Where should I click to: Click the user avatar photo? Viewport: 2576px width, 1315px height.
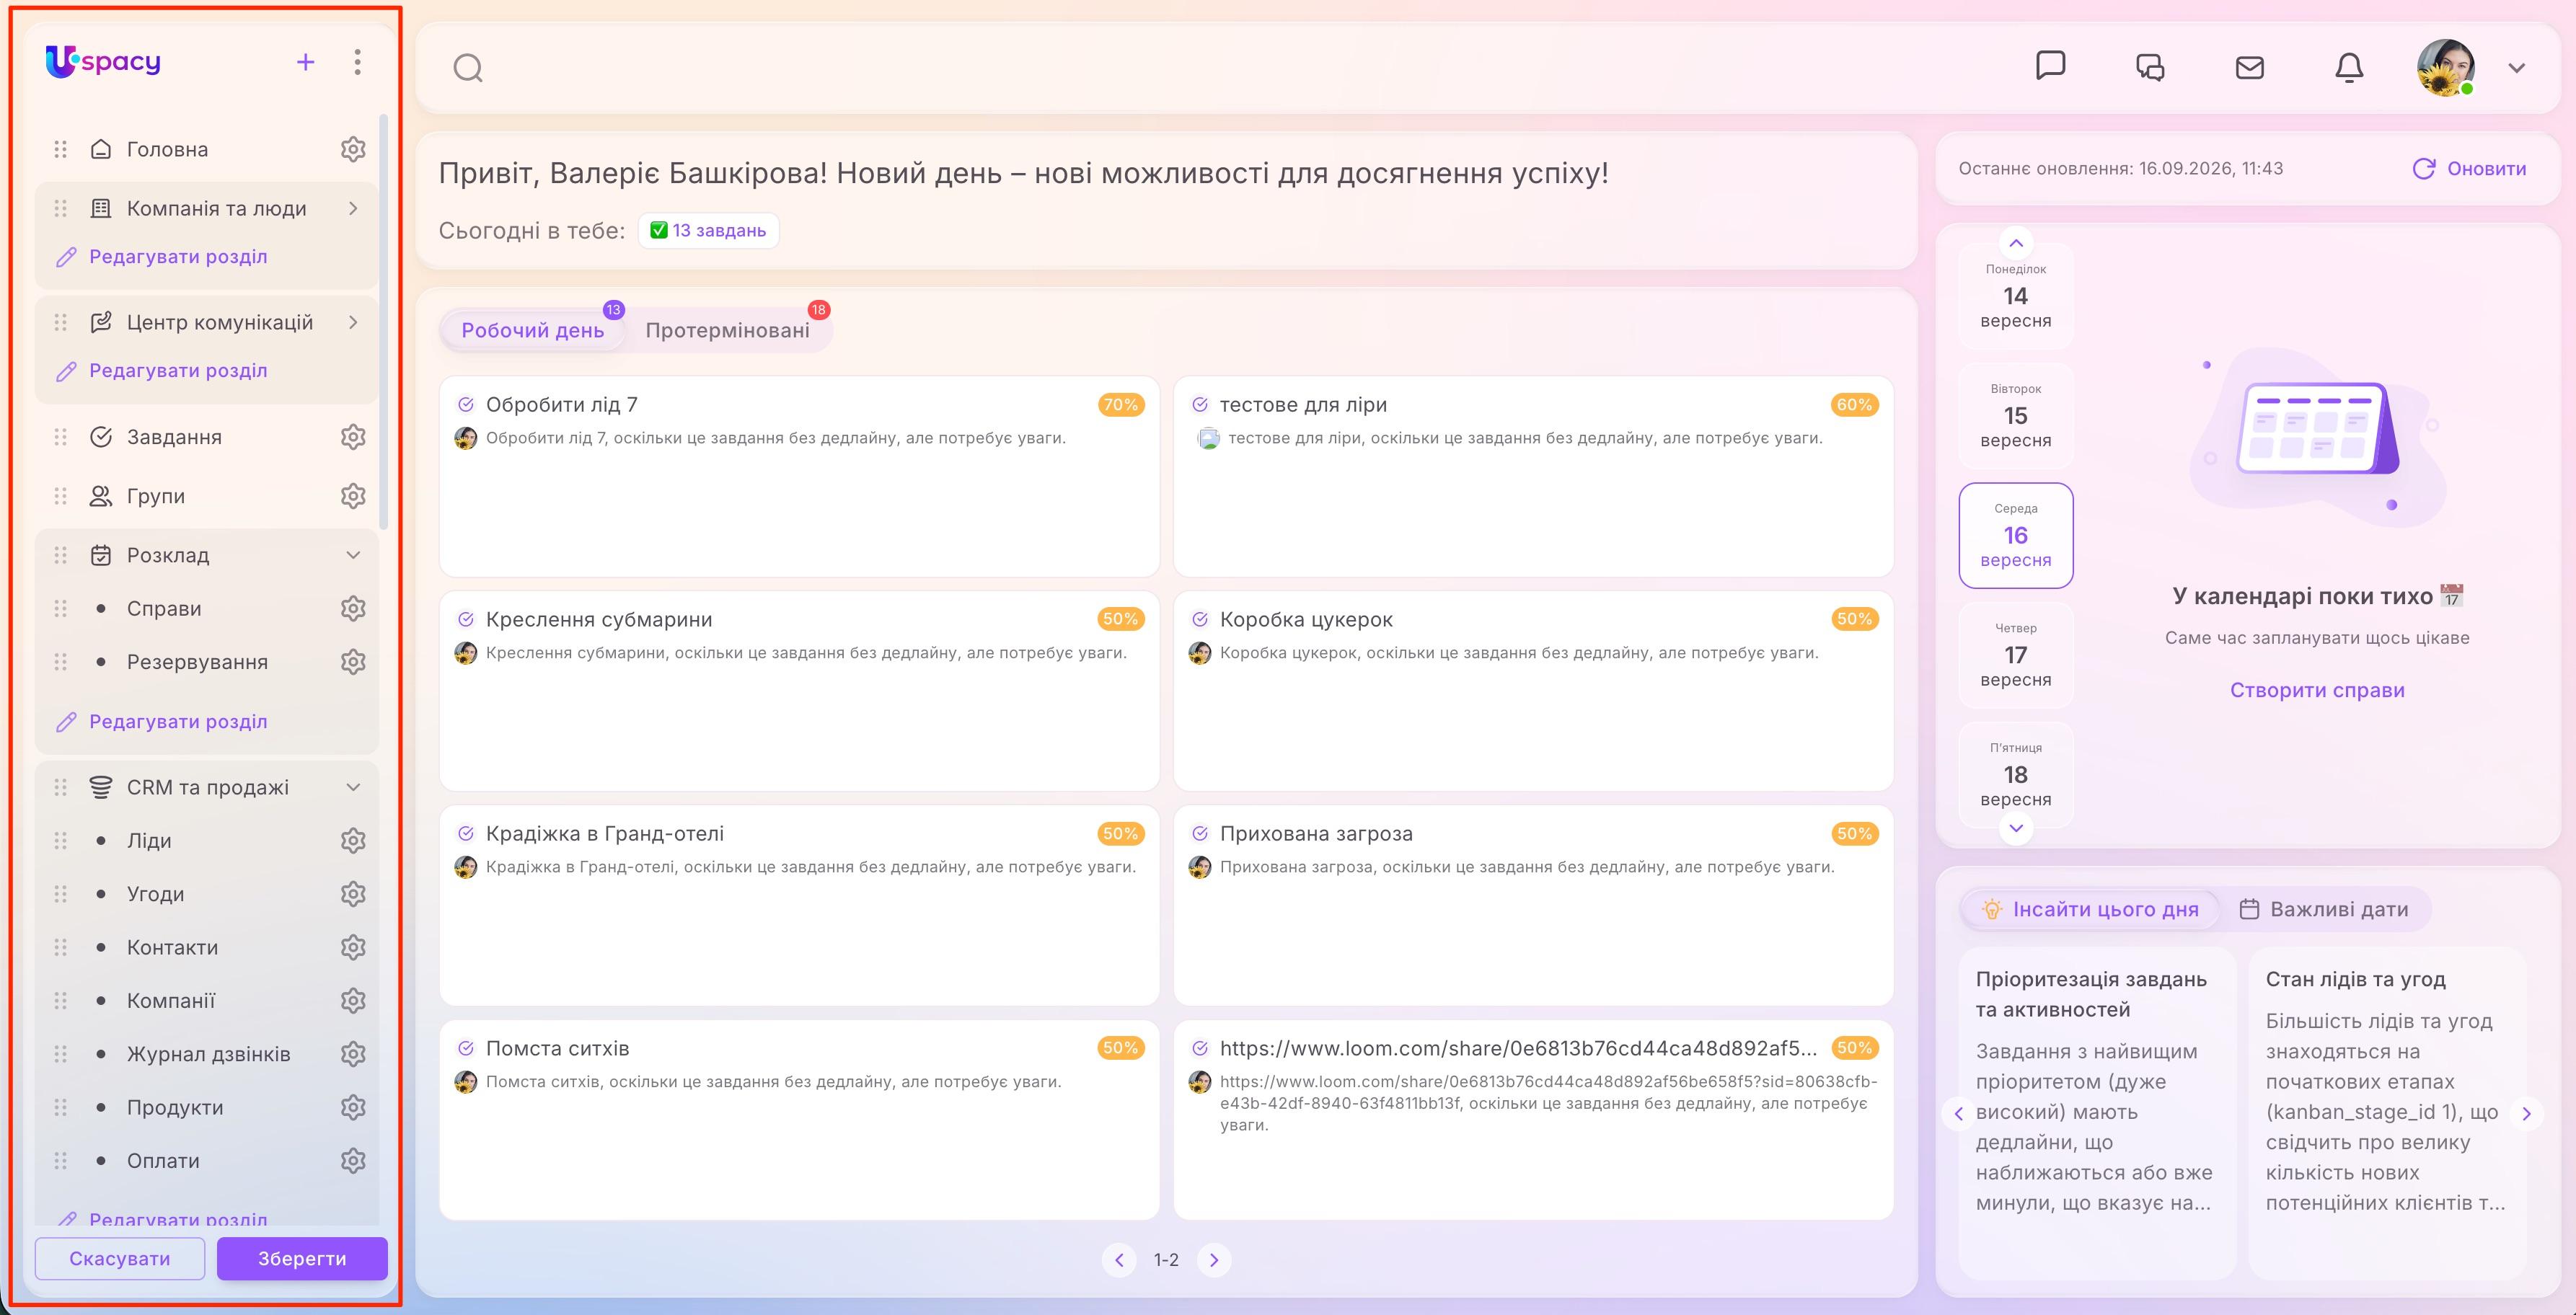point(2446,68)
